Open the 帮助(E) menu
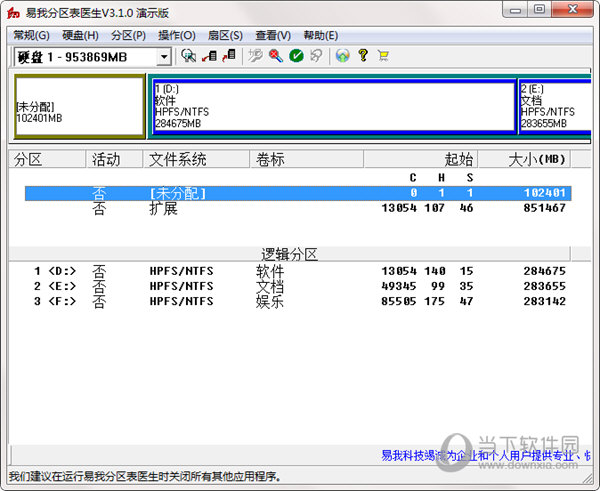The width and height of the screenshot is (600, 491). (x=321, y=36)
